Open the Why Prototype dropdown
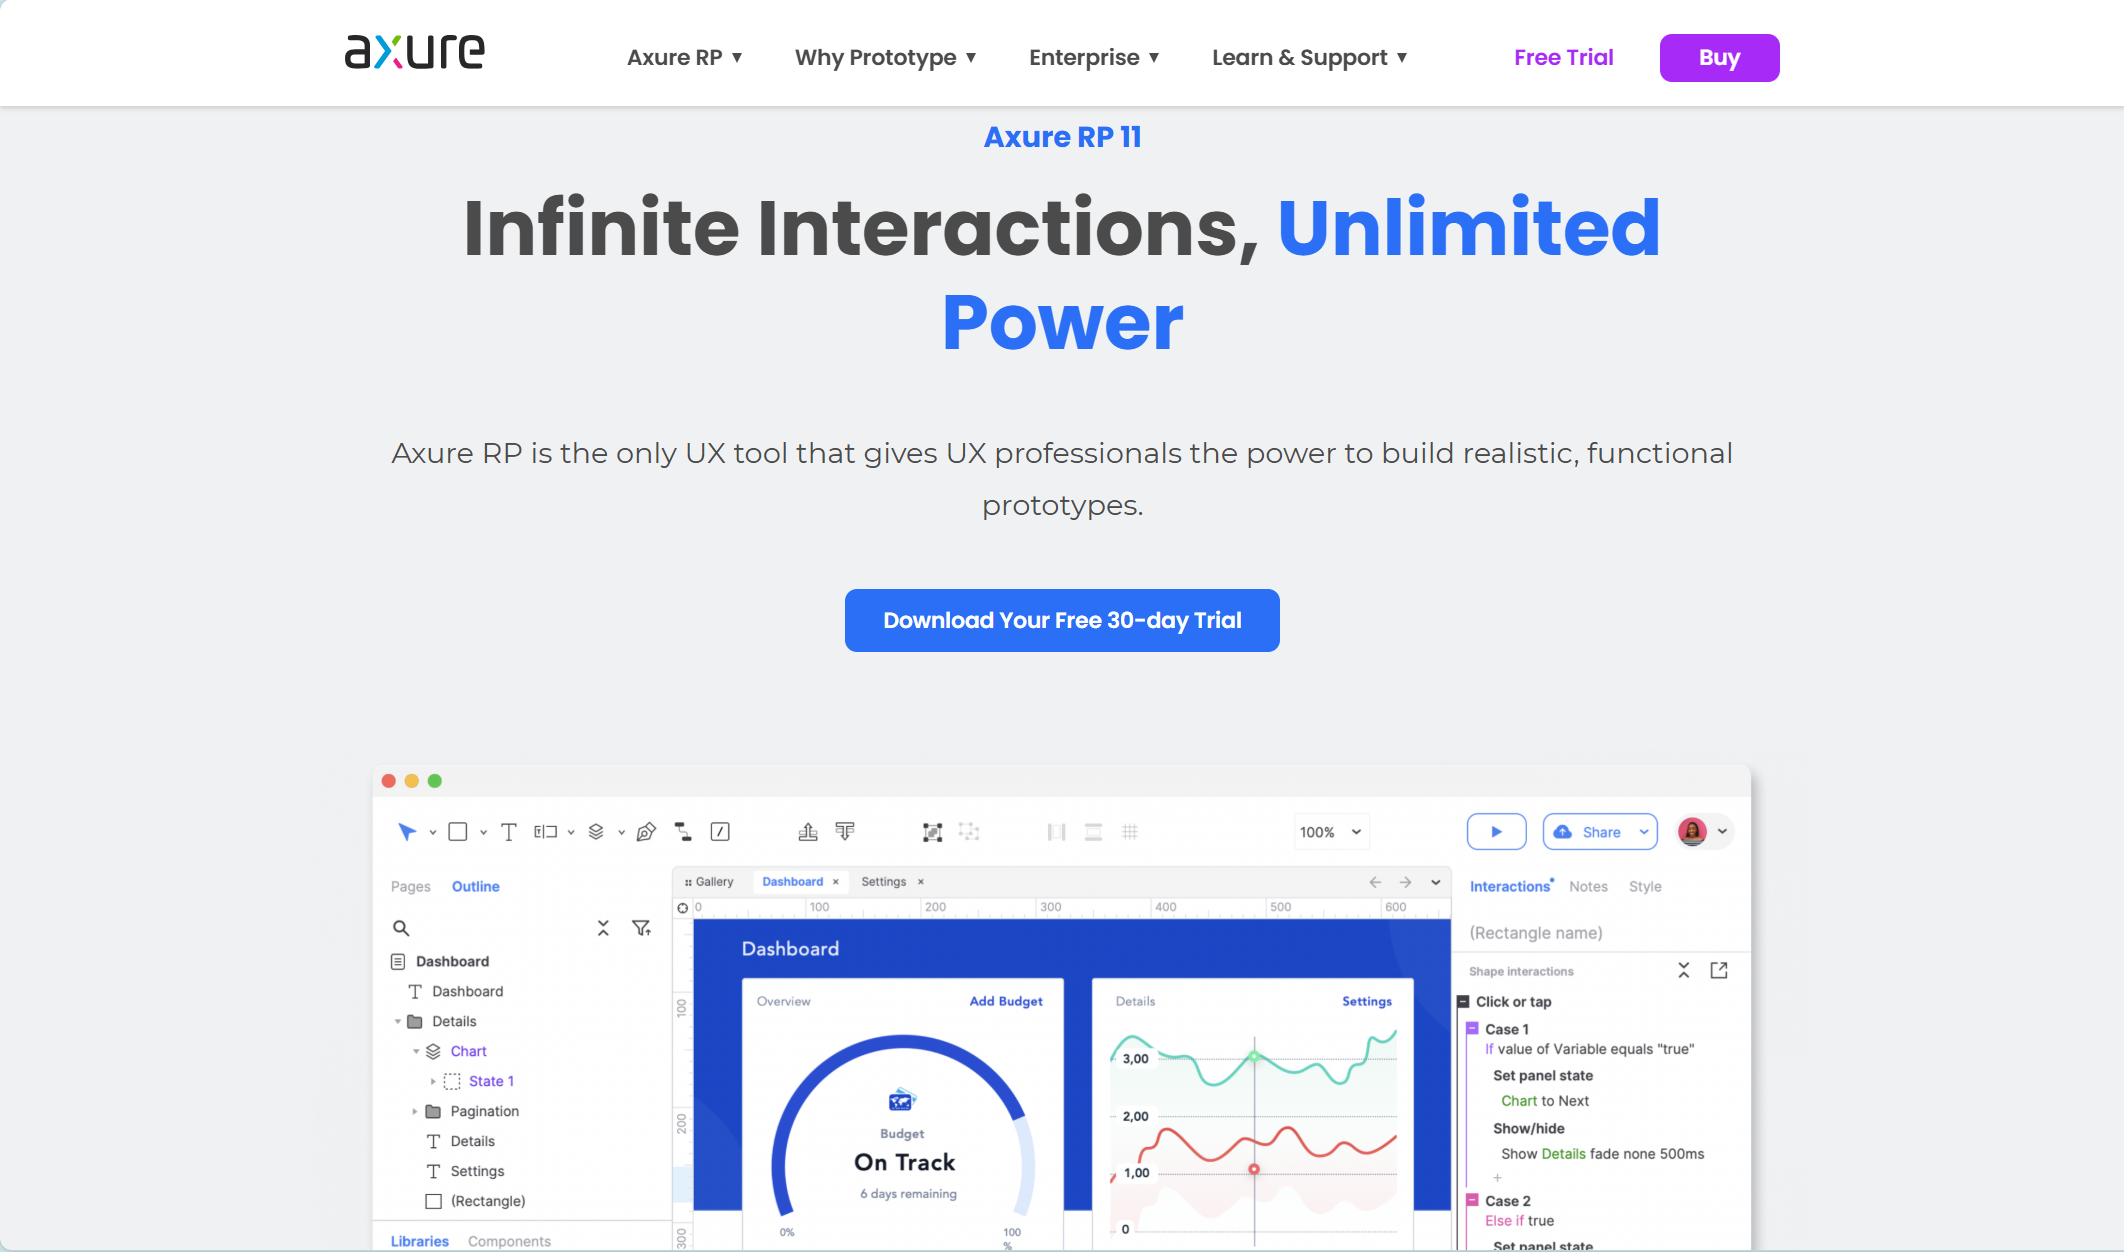The height and width of the screenshot is (1252, 2124). [x=885, y=57]
